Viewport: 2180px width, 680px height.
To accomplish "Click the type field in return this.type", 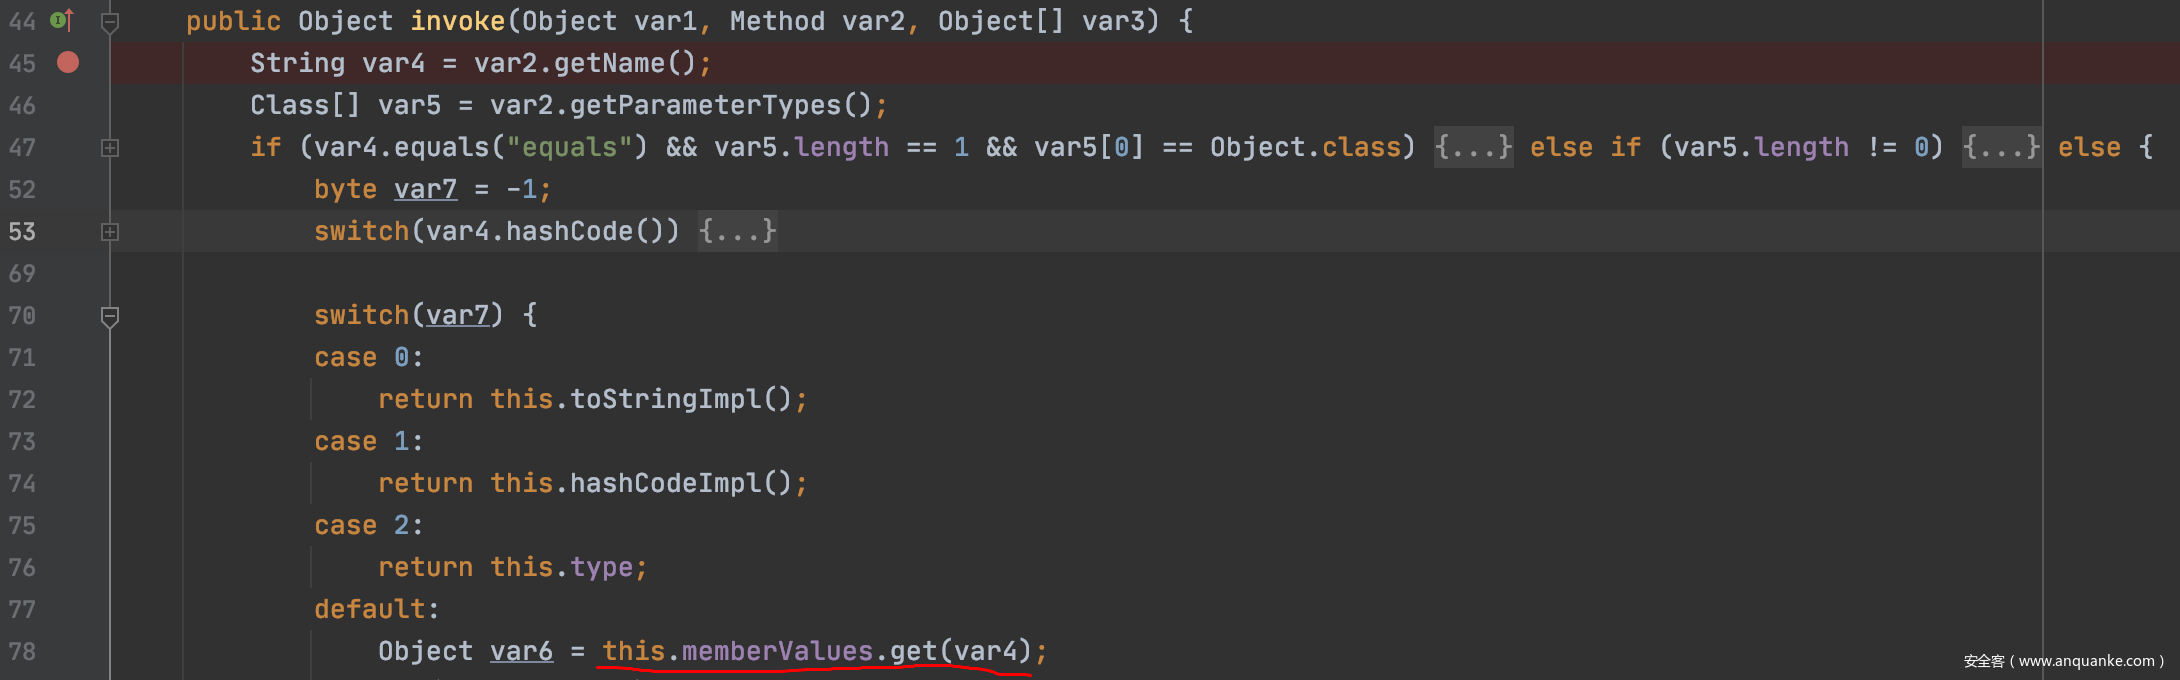I will point(601,568).
